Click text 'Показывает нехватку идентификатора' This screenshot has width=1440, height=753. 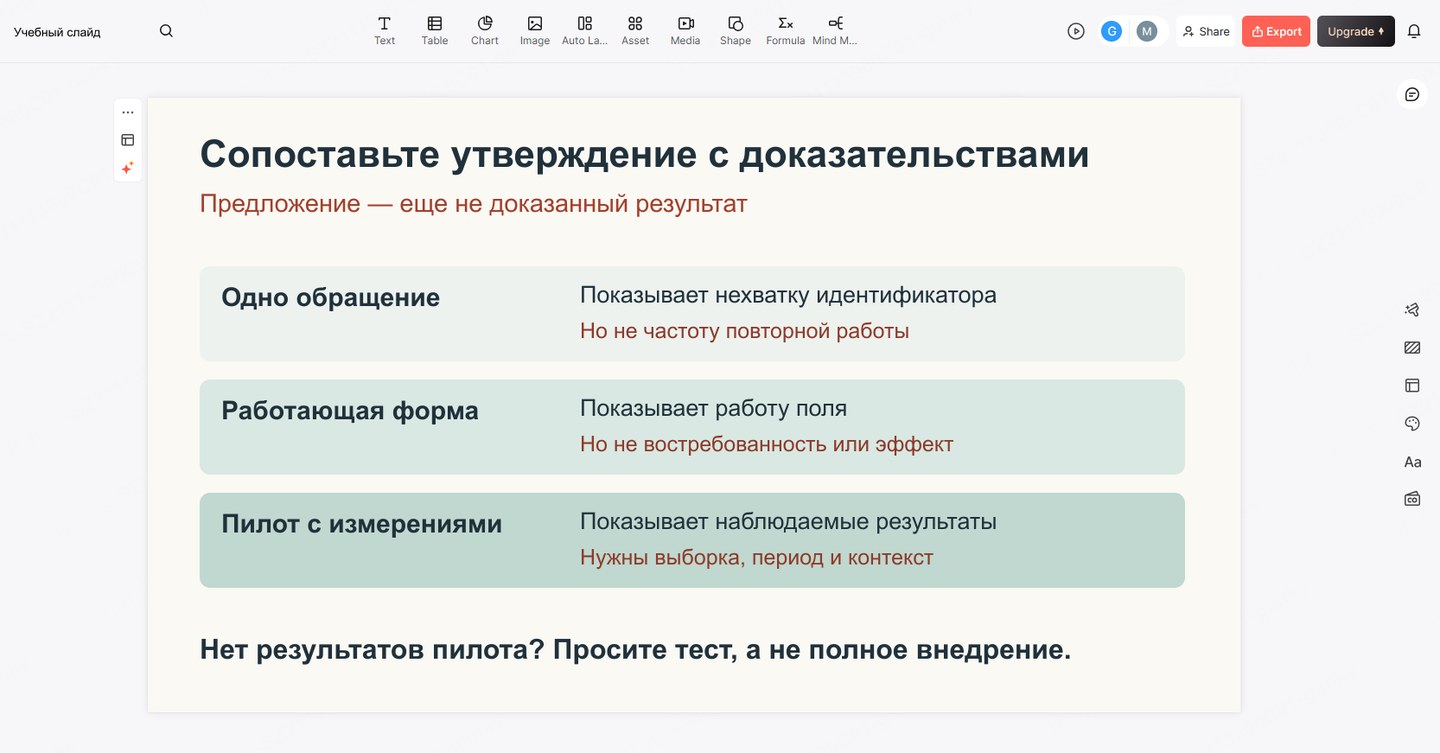click(x=788, y=295)
